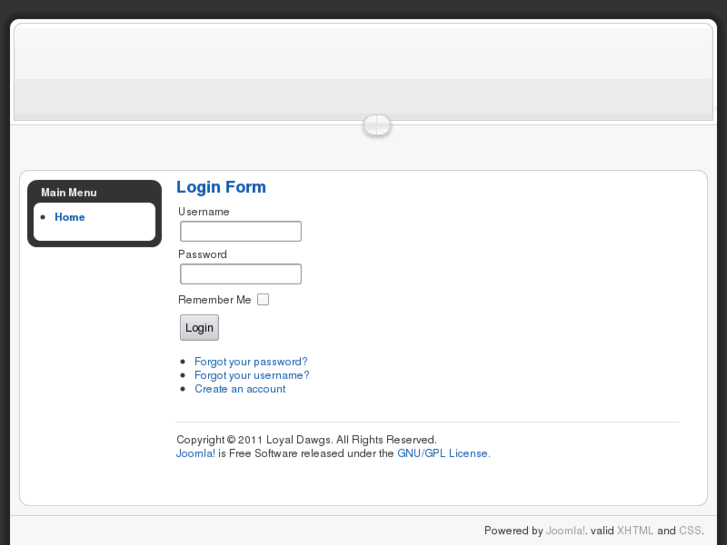This screenshot has width=727, height=545.
Task: Focus the Username input field
Action: tap(240, 231)
